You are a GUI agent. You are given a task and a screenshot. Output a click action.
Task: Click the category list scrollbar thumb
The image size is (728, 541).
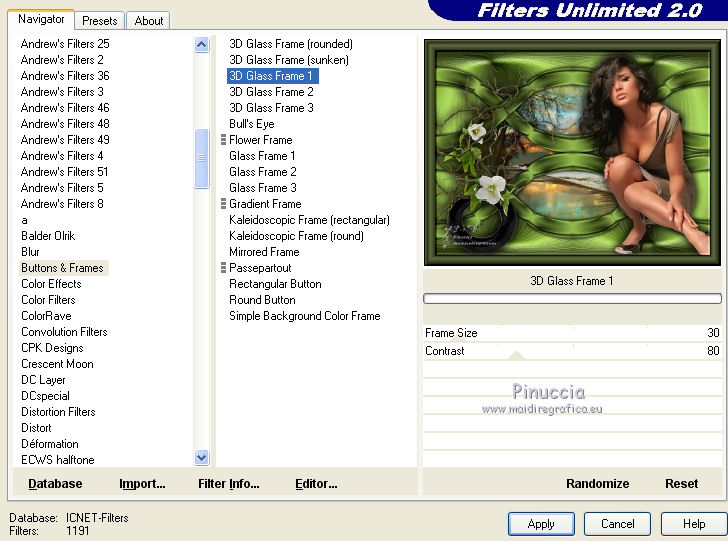point(202,158)
